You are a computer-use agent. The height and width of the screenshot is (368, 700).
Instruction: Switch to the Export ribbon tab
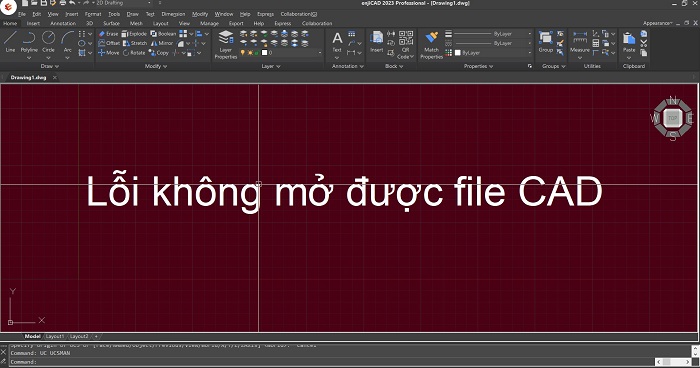(x=236, y=23)
